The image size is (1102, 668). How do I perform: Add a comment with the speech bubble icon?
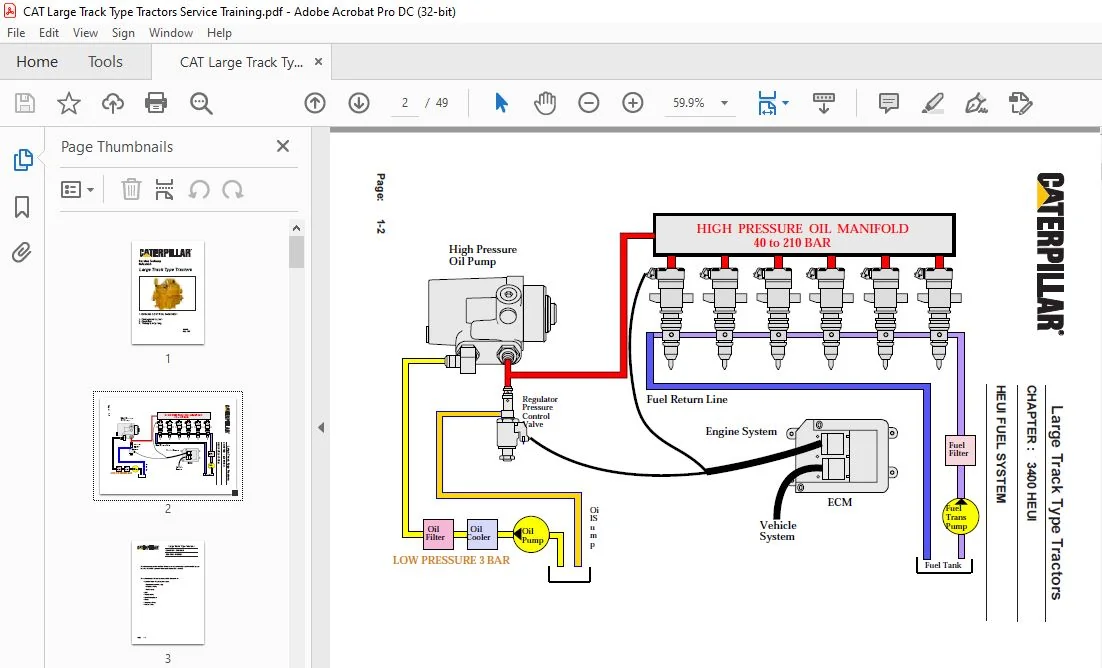coord(888,103)
